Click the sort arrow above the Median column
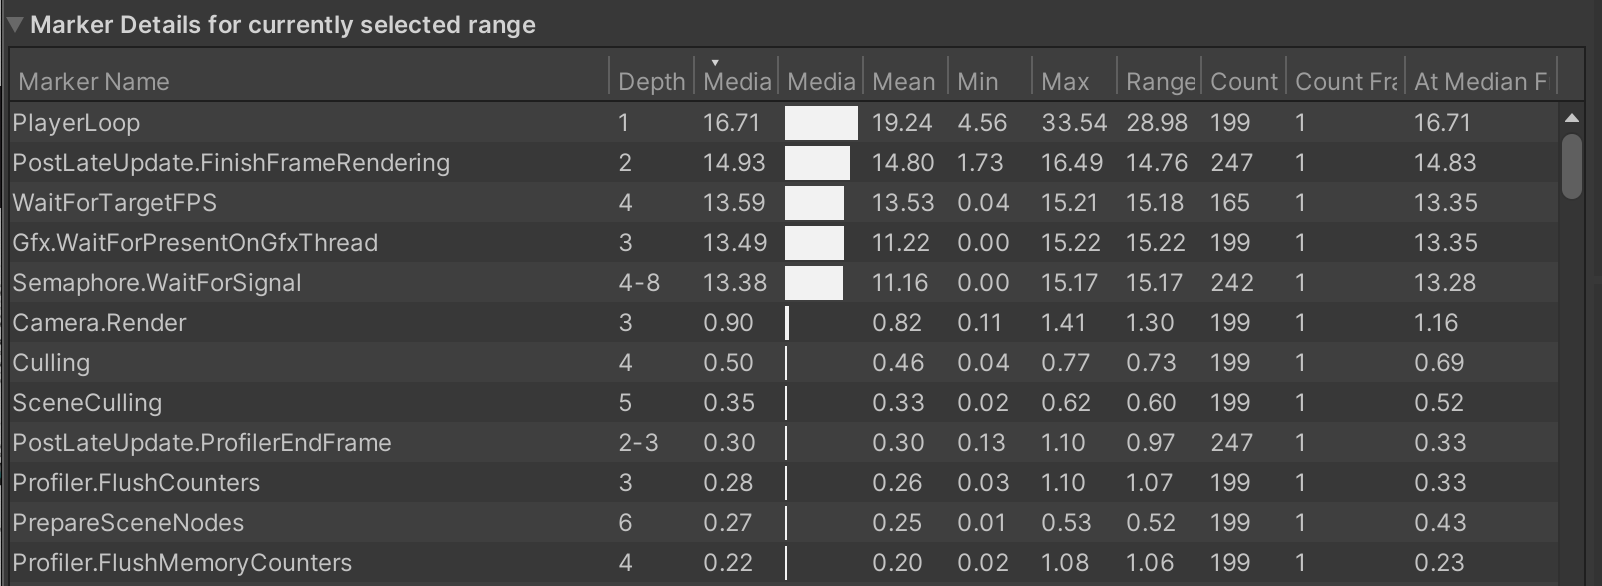The image size is (1602, 586). [x=714, y=62]
